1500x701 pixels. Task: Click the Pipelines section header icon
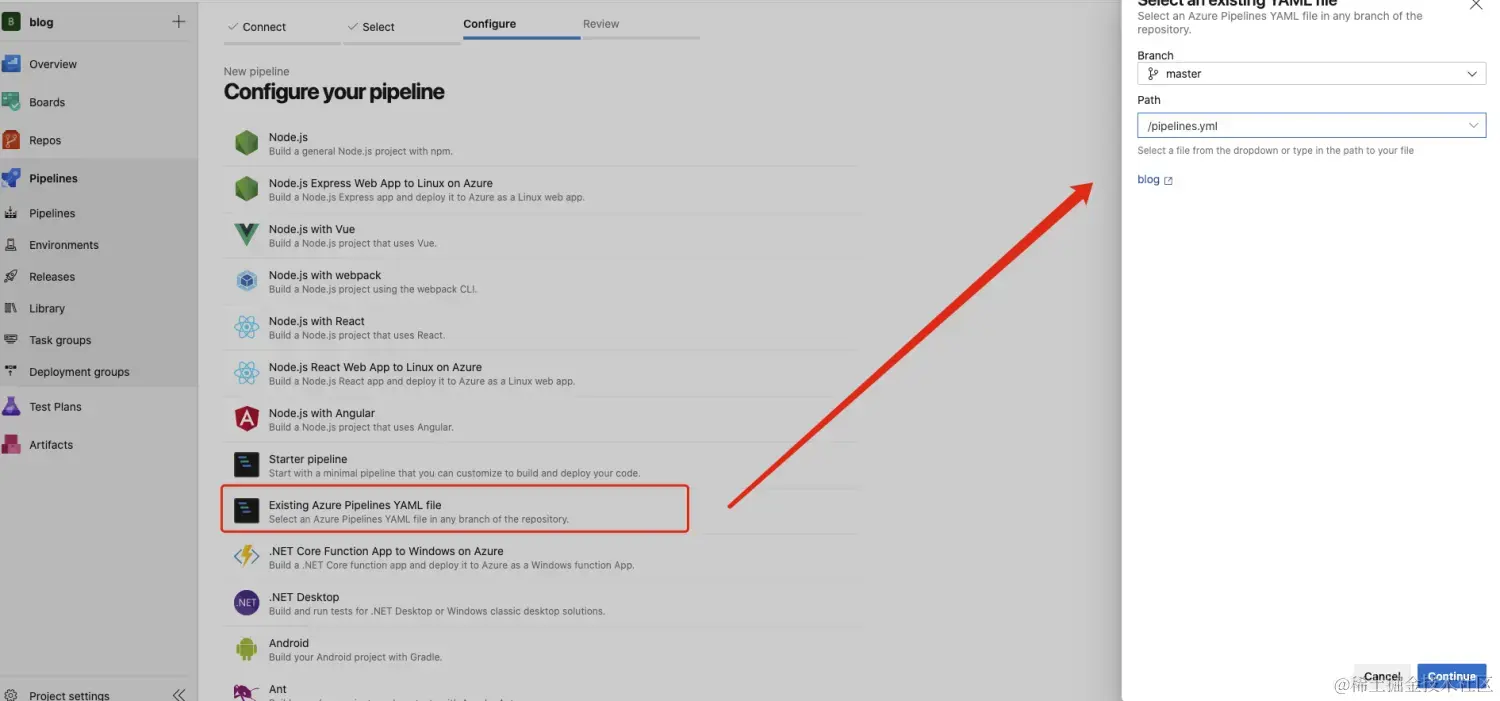(11, 178)
